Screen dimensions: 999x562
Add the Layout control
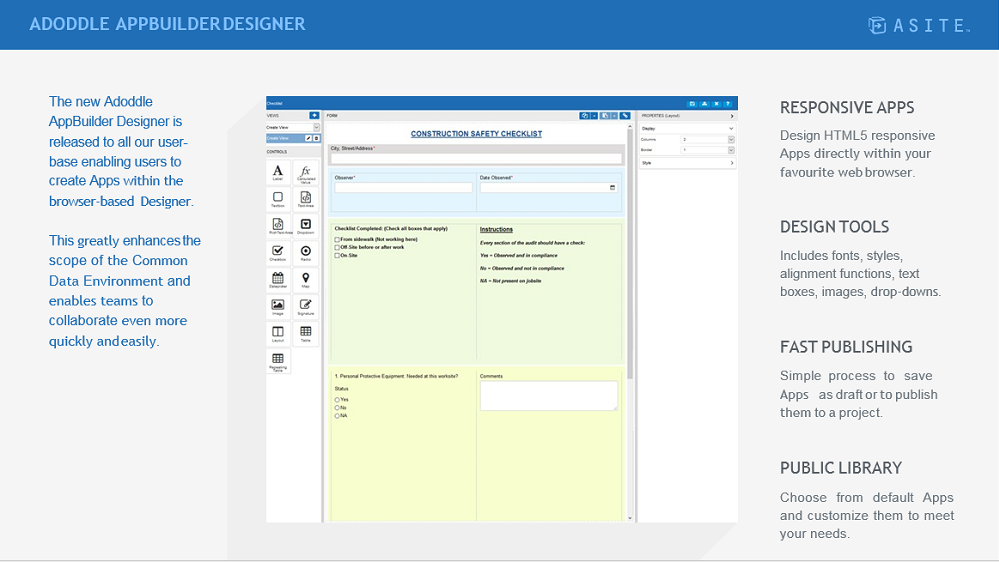278,333
